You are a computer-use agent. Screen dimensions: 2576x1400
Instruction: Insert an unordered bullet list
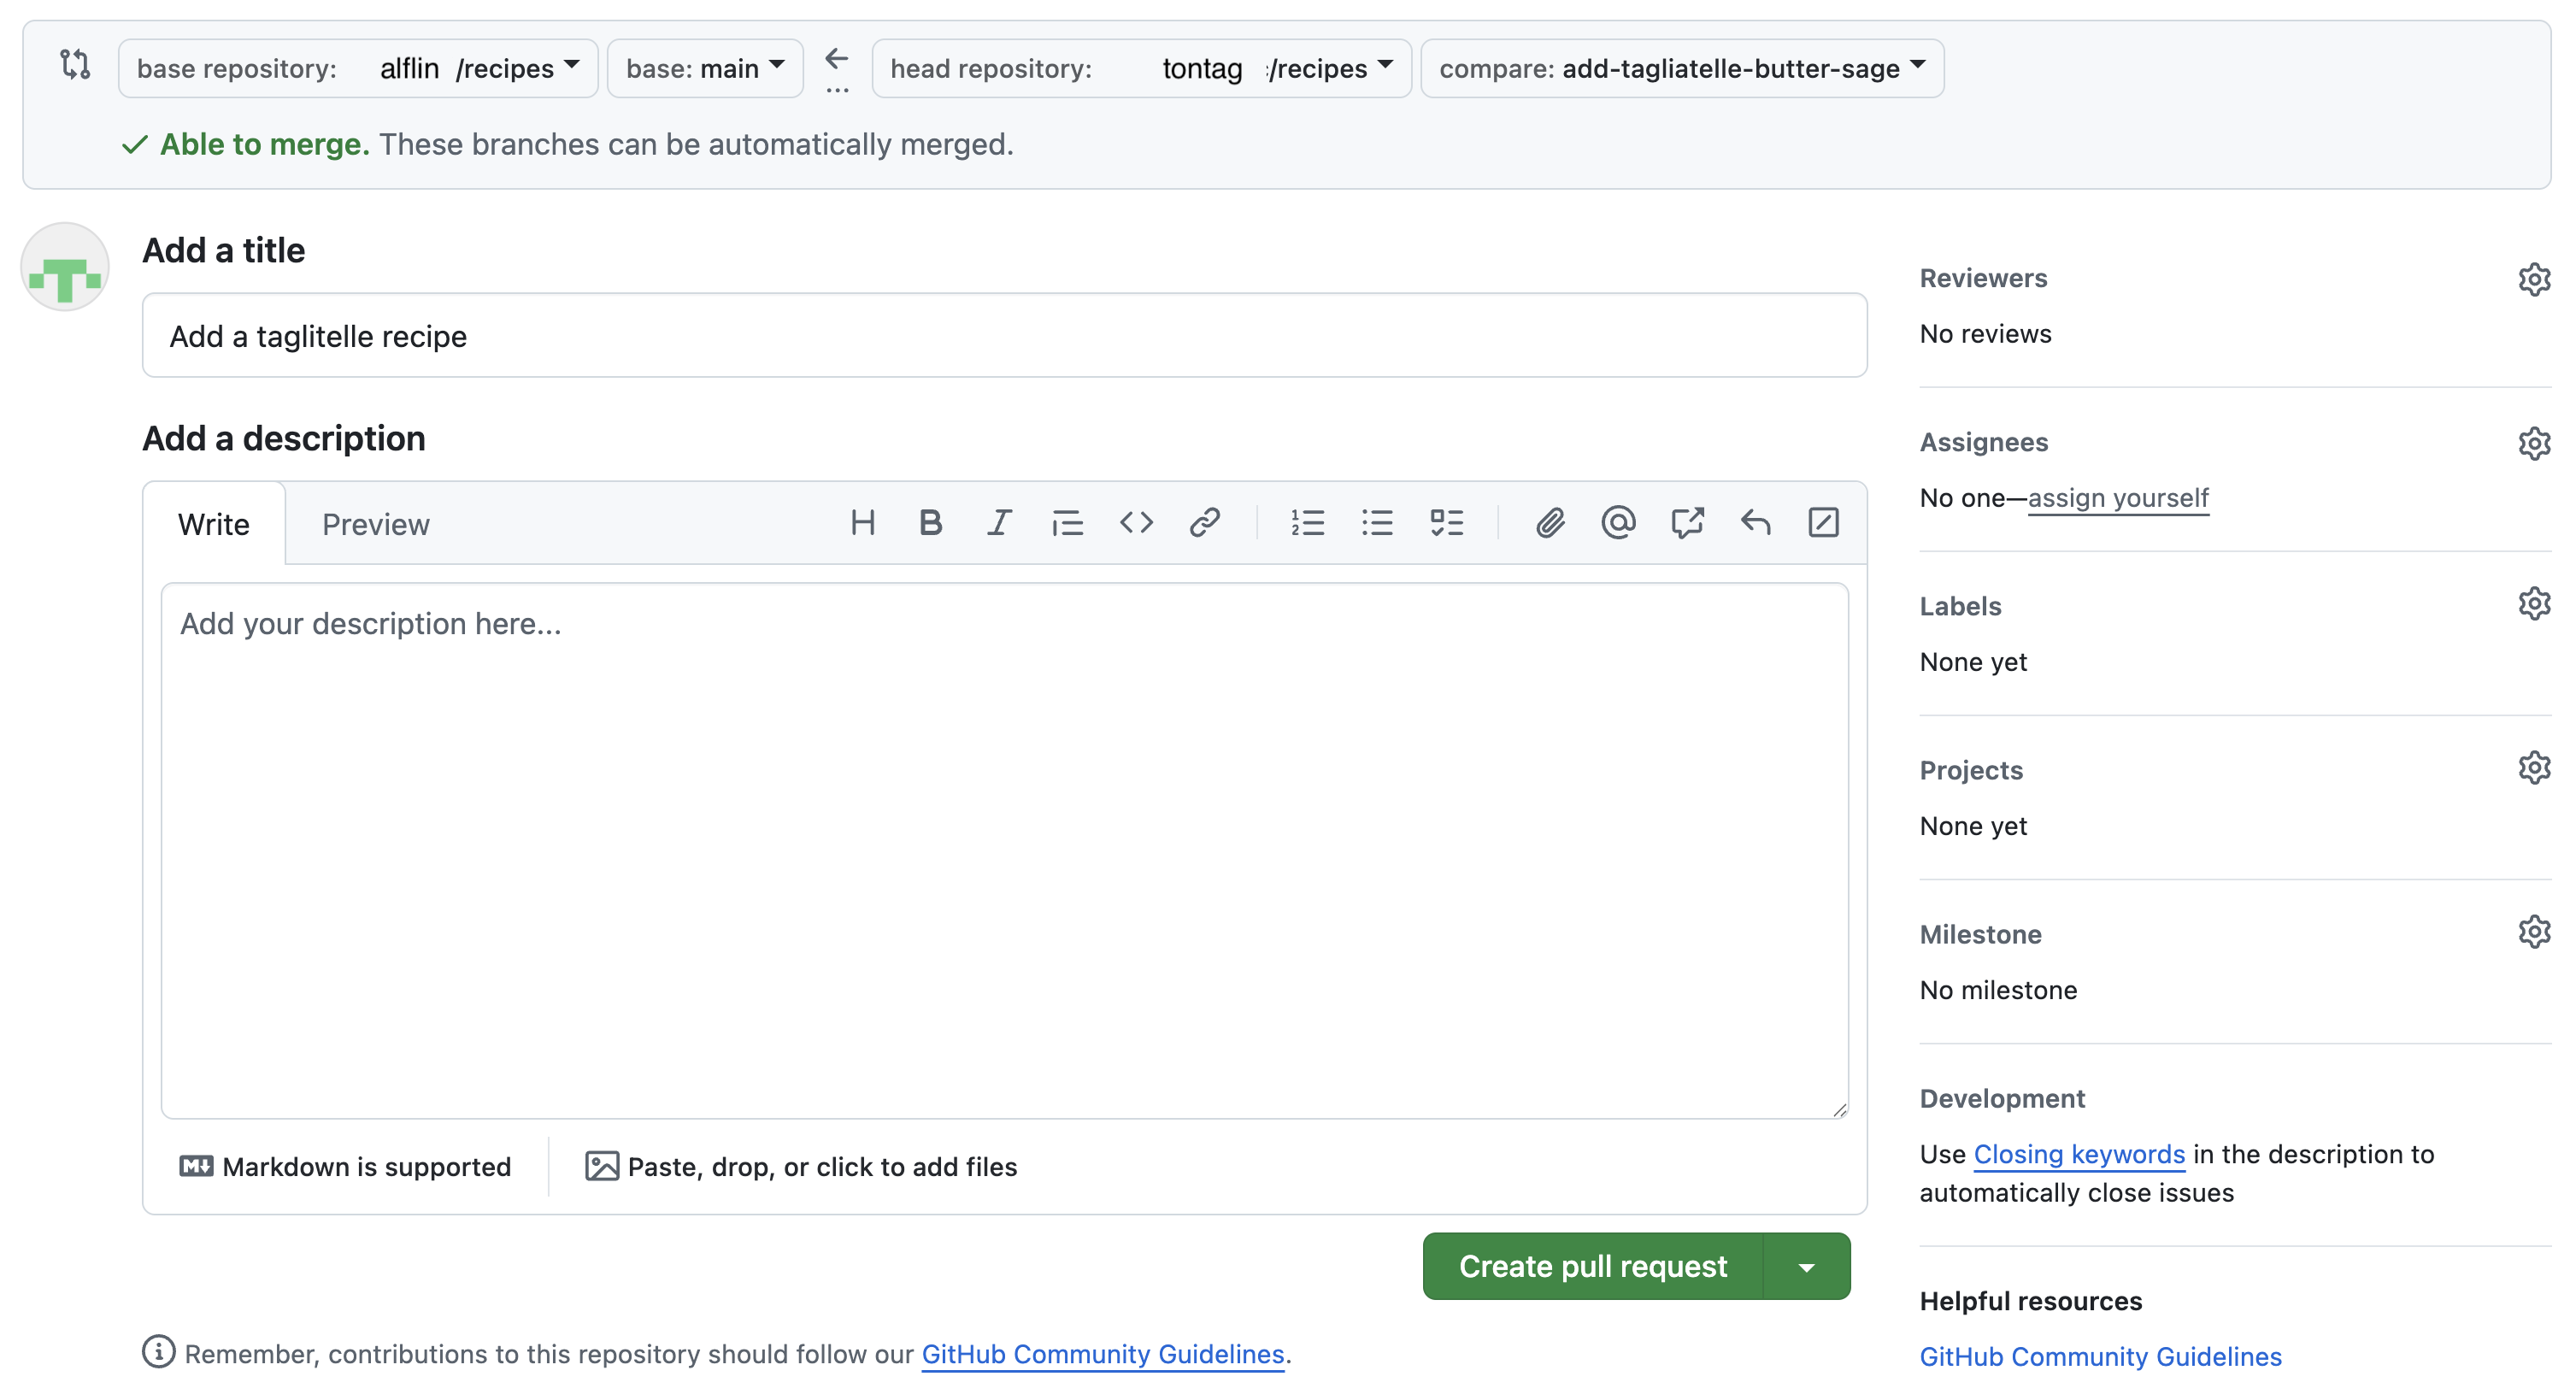click(1377, 523)
